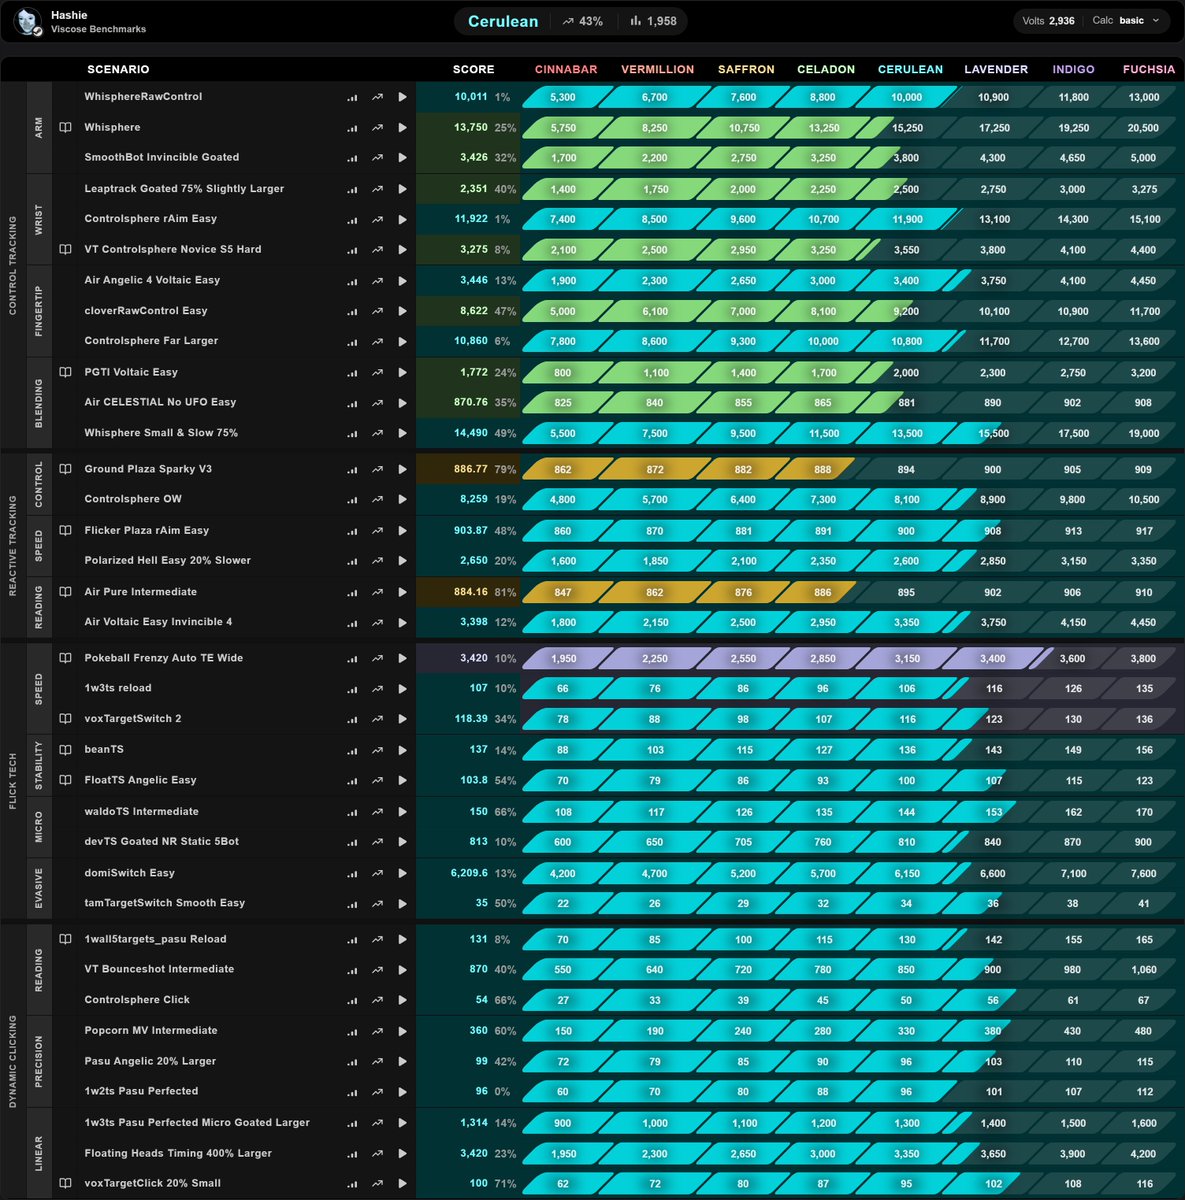The image size is (1185, 1200).
Task: Play cloverRawControl Easy scenario
Action: (x=402, y=311)
